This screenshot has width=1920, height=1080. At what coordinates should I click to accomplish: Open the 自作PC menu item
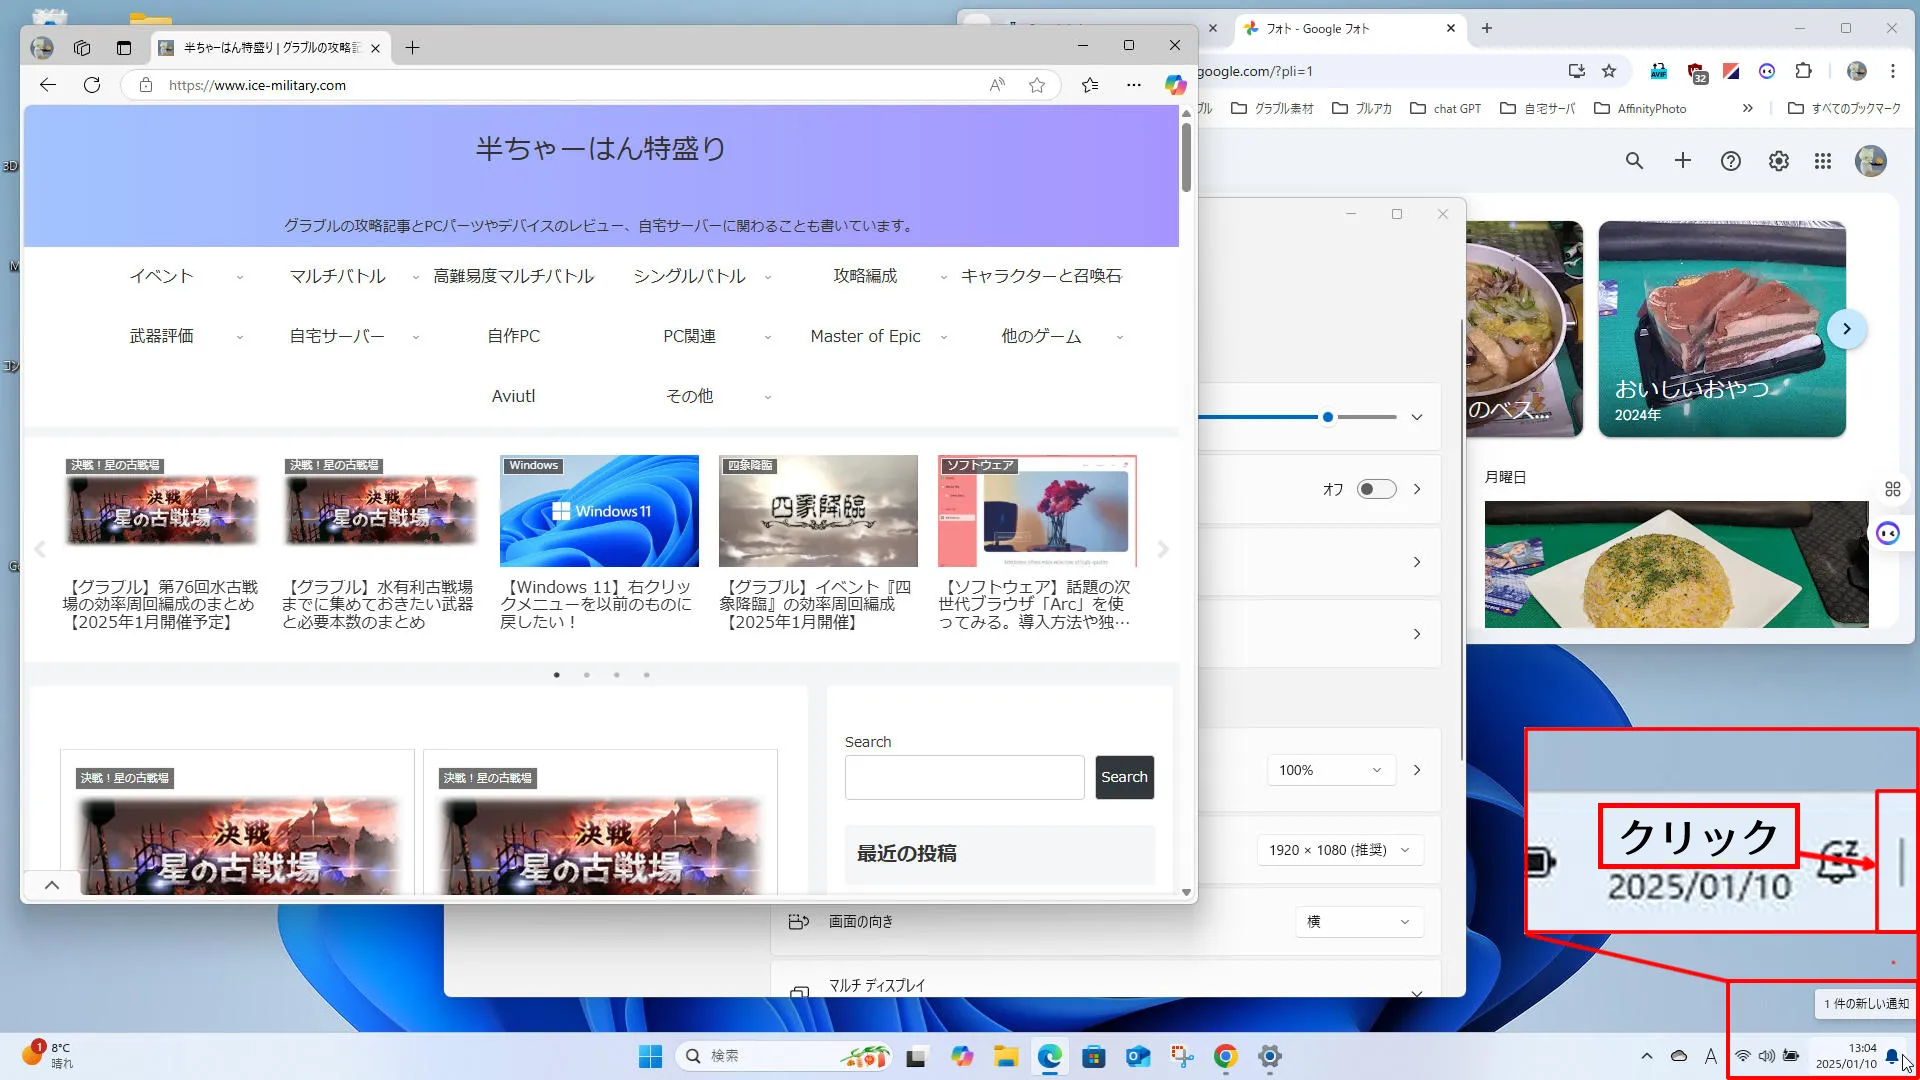coord(513,336)
